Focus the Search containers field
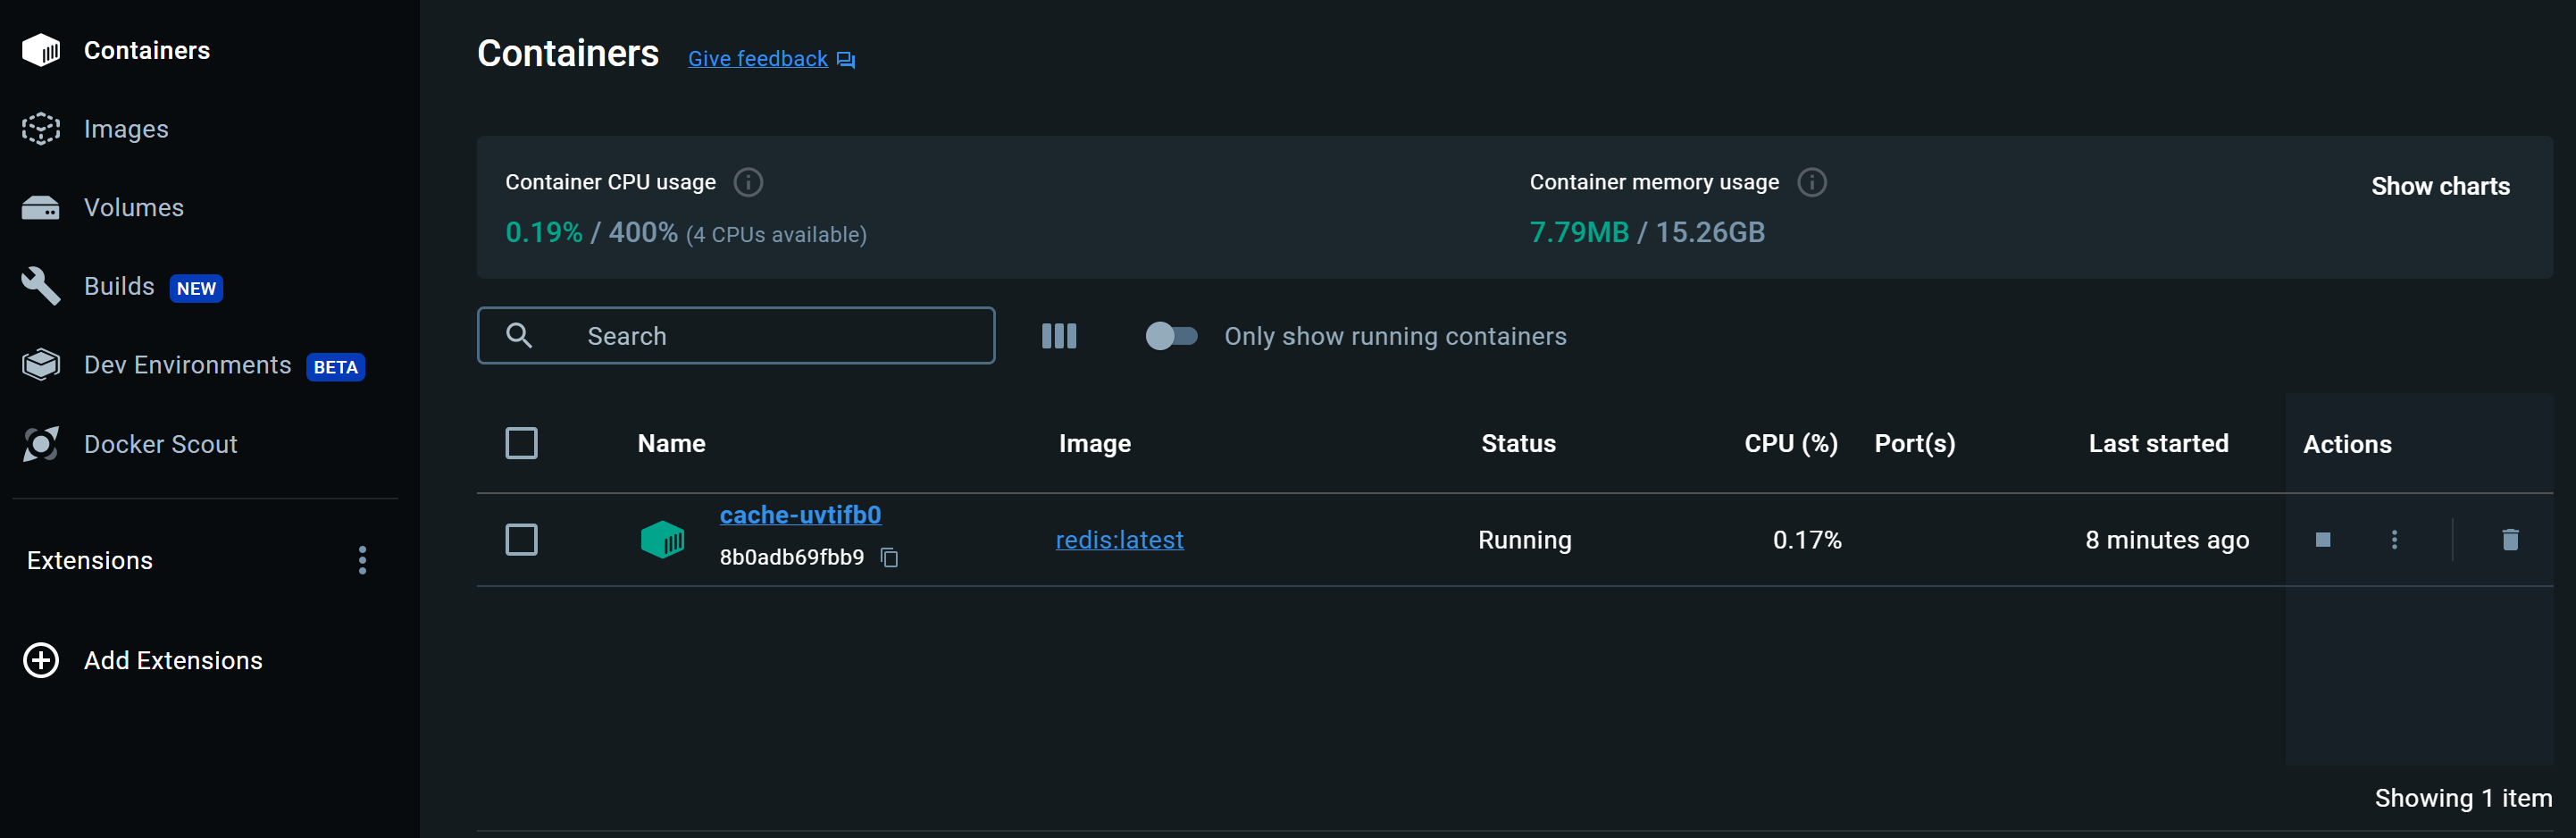This screenshot has width=2576, height=838. (x=736, y=335)
